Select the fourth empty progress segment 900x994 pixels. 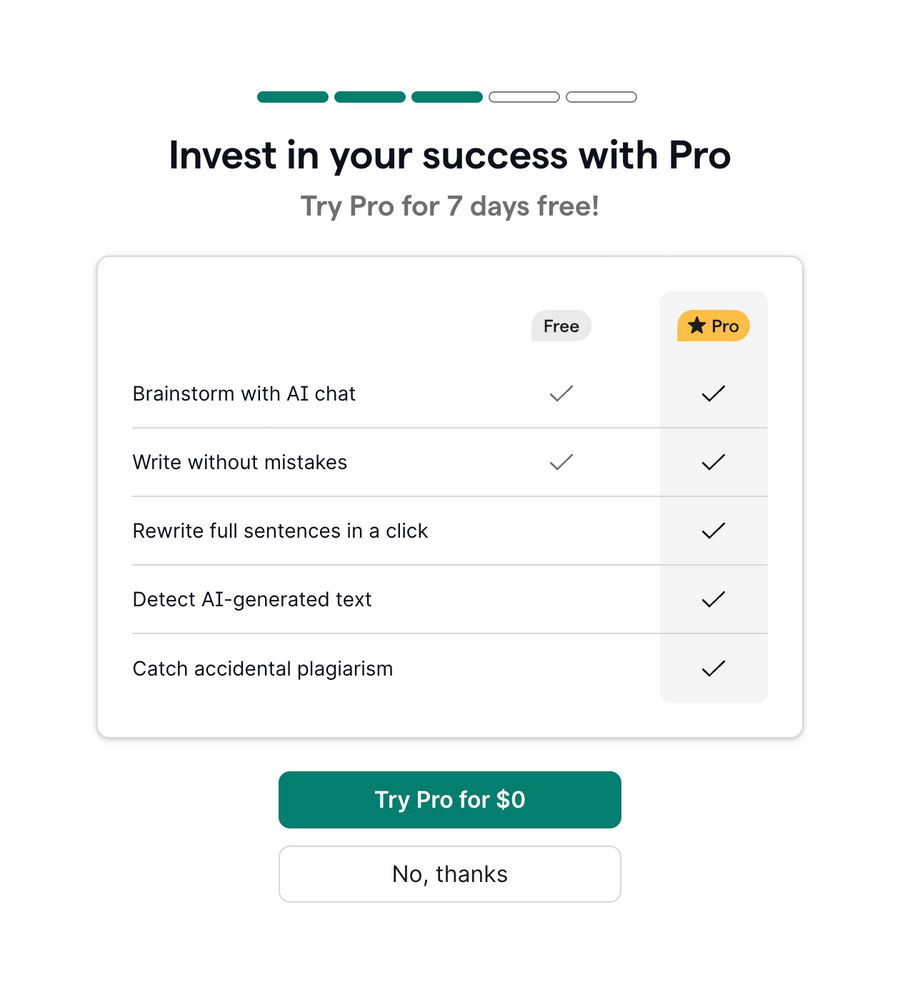524,96
